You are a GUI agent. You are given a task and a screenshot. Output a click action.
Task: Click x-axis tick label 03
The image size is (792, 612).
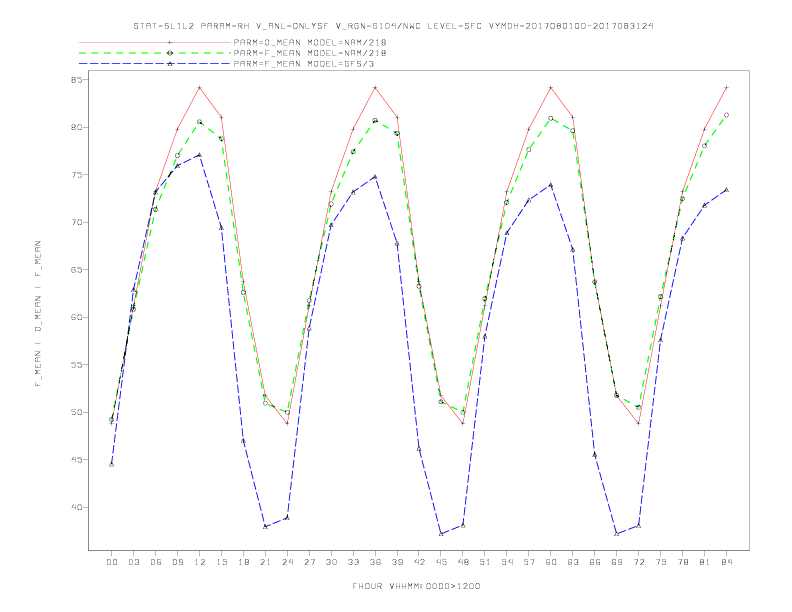(x=133, y=562)
